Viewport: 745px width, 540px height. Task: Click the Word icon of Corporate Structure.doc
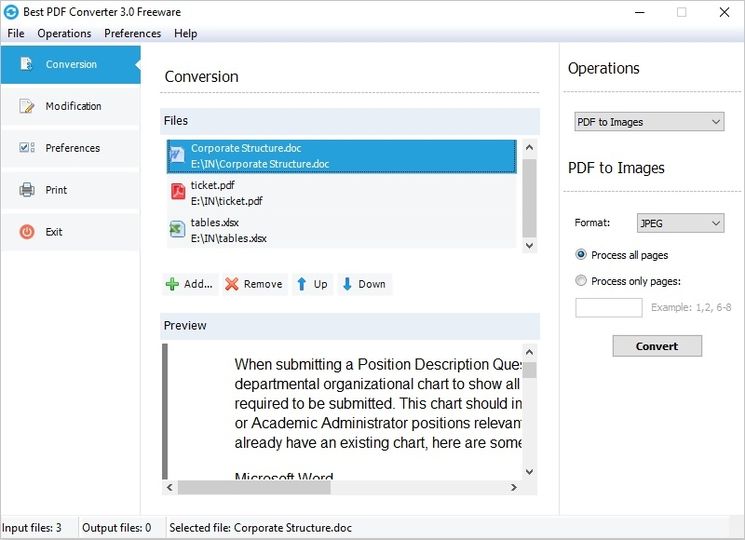[x=177, y=155]
